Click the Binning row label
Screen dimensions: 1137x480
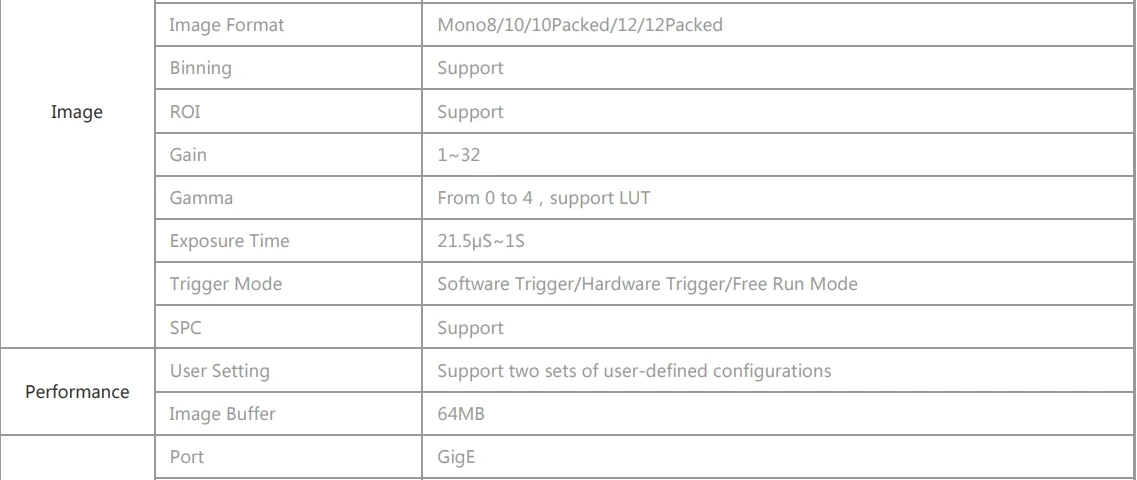pos(200,69)
